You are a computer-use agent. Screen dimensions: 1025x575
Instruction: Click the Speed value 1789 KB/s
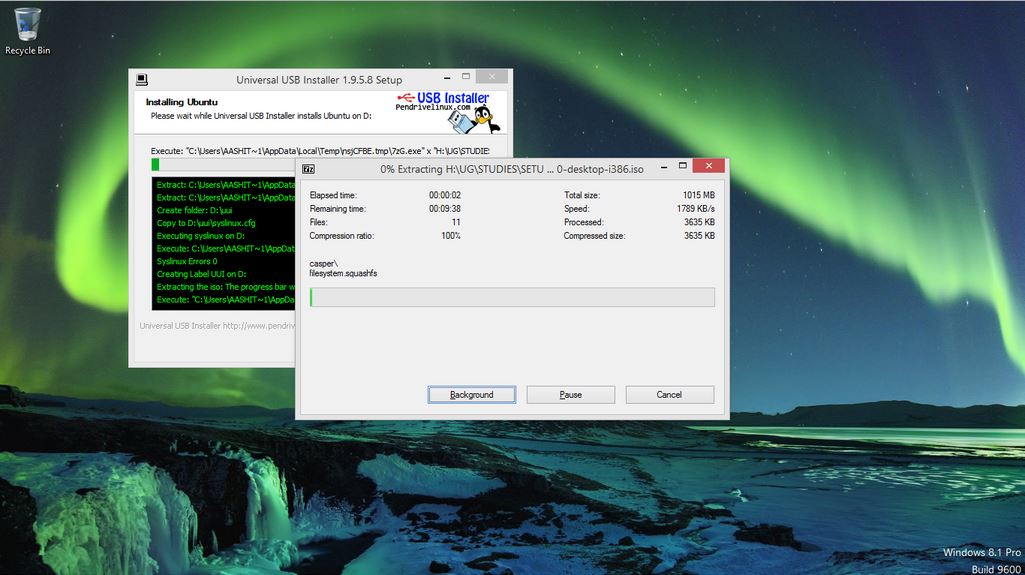[696, 209]
